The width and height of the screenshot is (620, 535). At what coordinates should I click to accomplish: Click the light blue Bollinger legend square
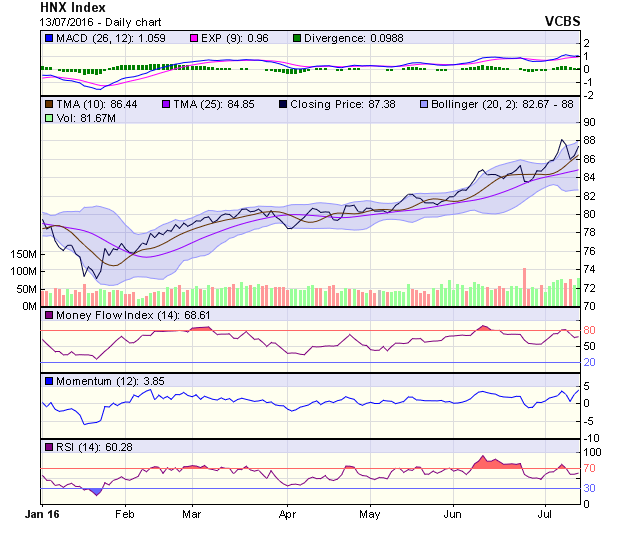tap(425, 103)
